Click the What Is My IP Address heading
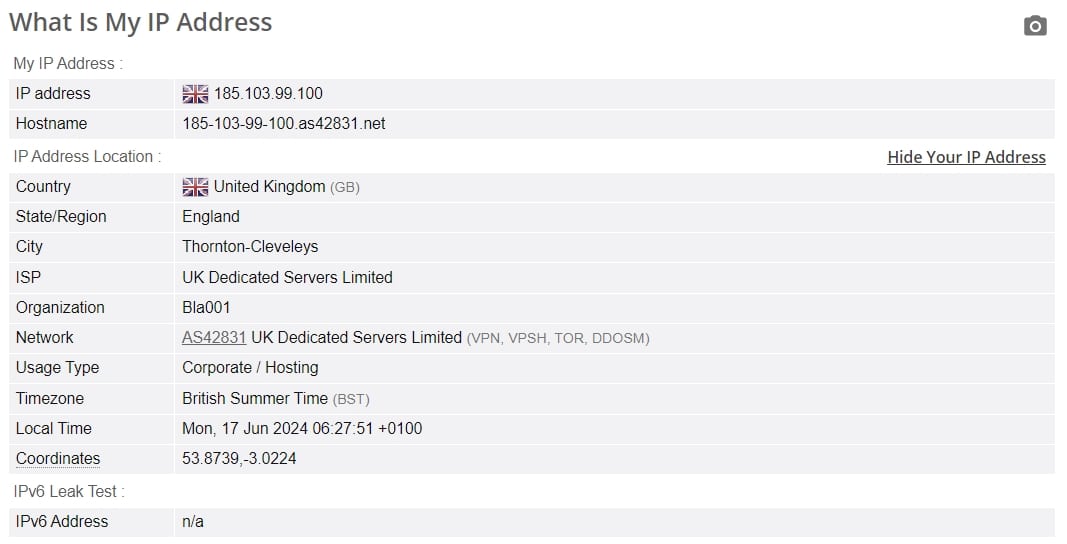Viewport: 1067px width, 544px height. pos(140,22)
